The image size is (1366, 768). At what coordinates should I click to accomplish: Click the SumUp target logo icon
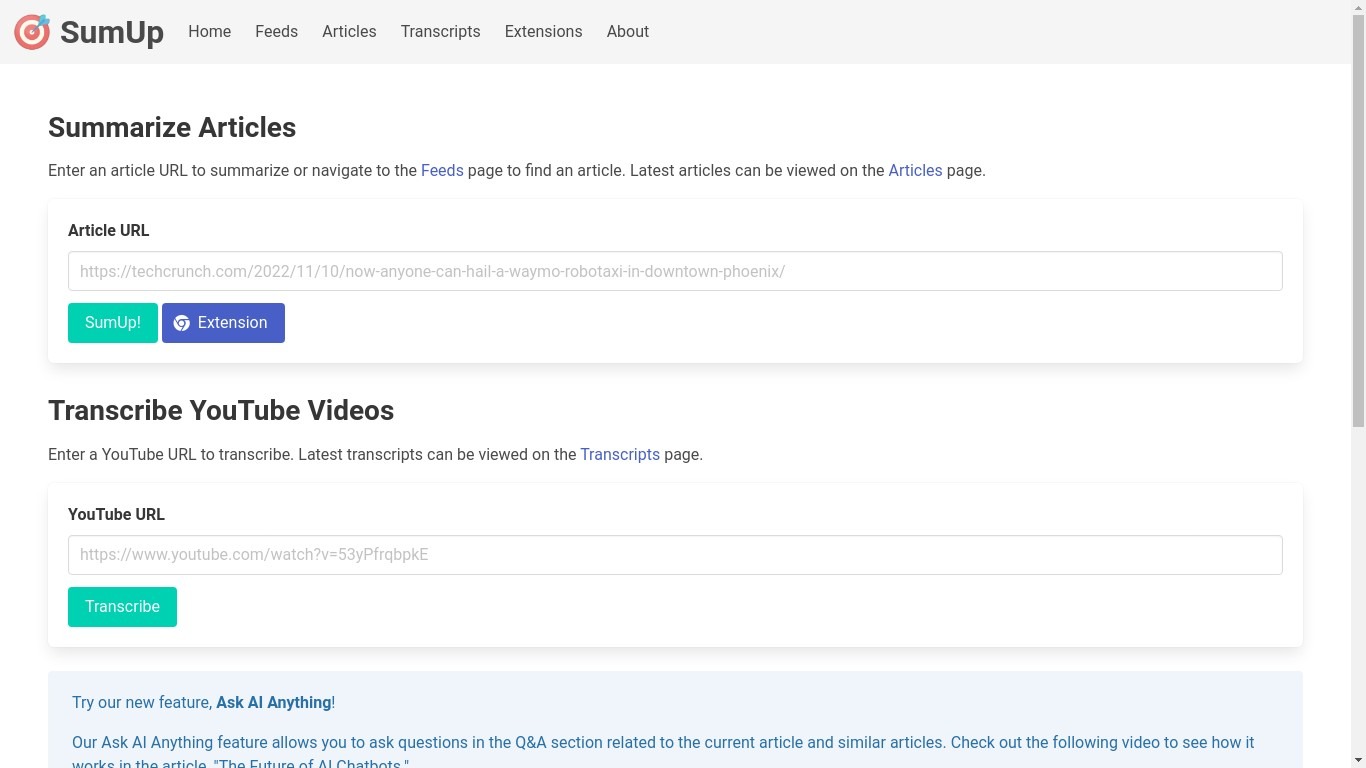tap(32, 32)
